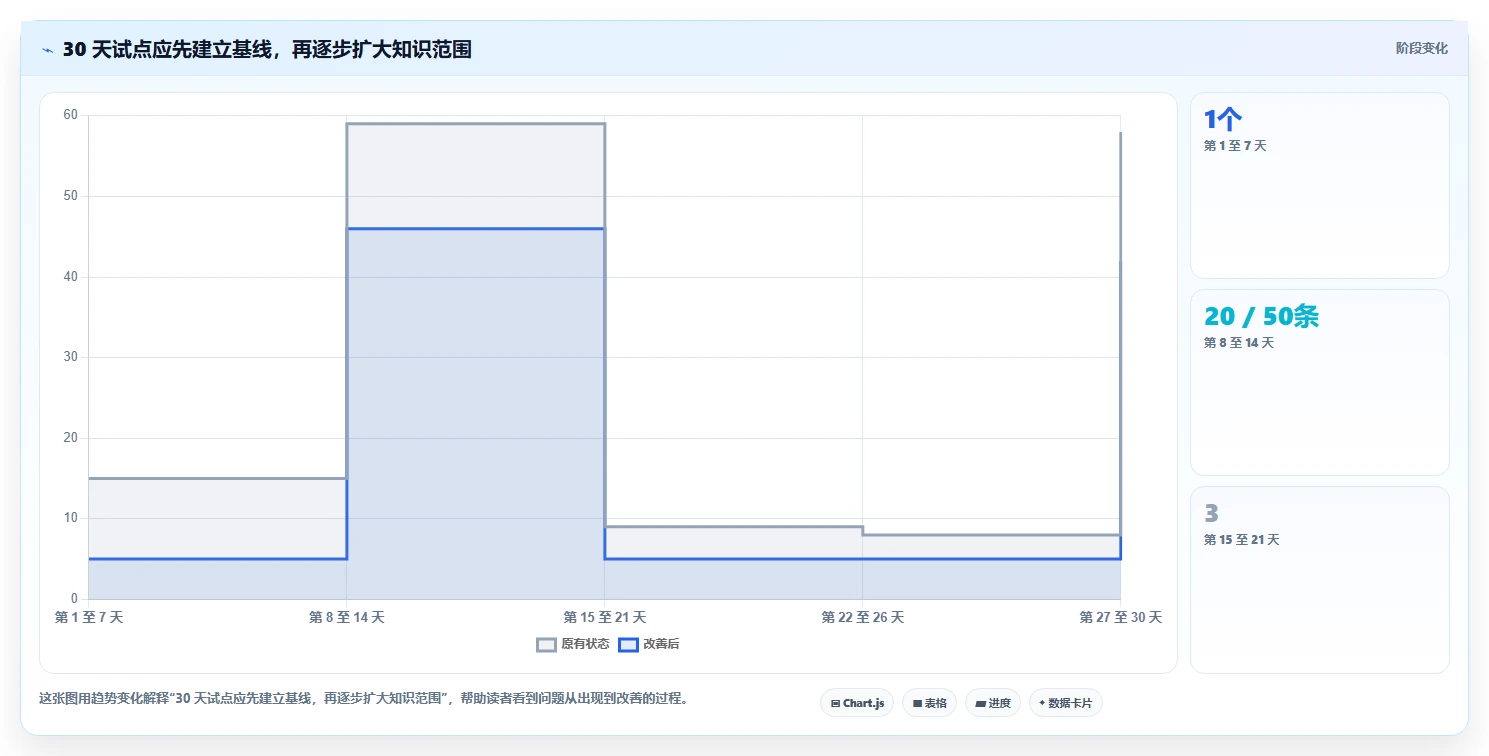This screenshot has width=1489, height=756.
Task: Click the gray 原有状态 legend swatch
Action: click(546, 644)
